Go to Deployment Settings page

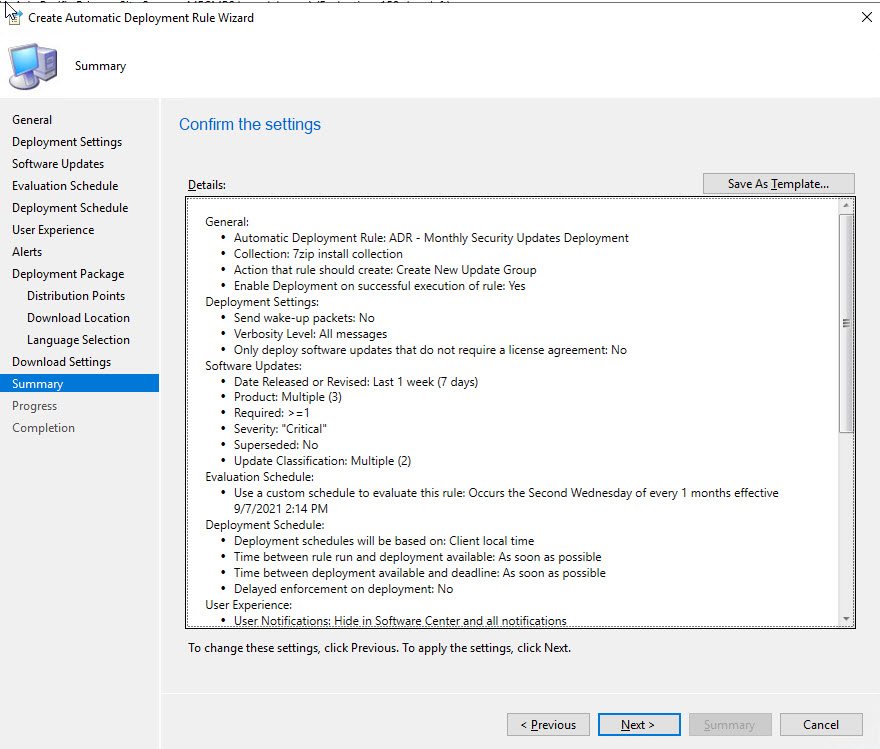pyautogui.click(x=67, y=142)
